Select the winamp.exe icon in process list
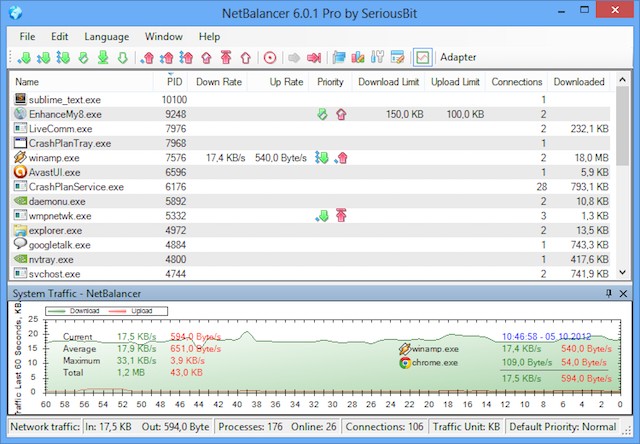 click(21, 158)
